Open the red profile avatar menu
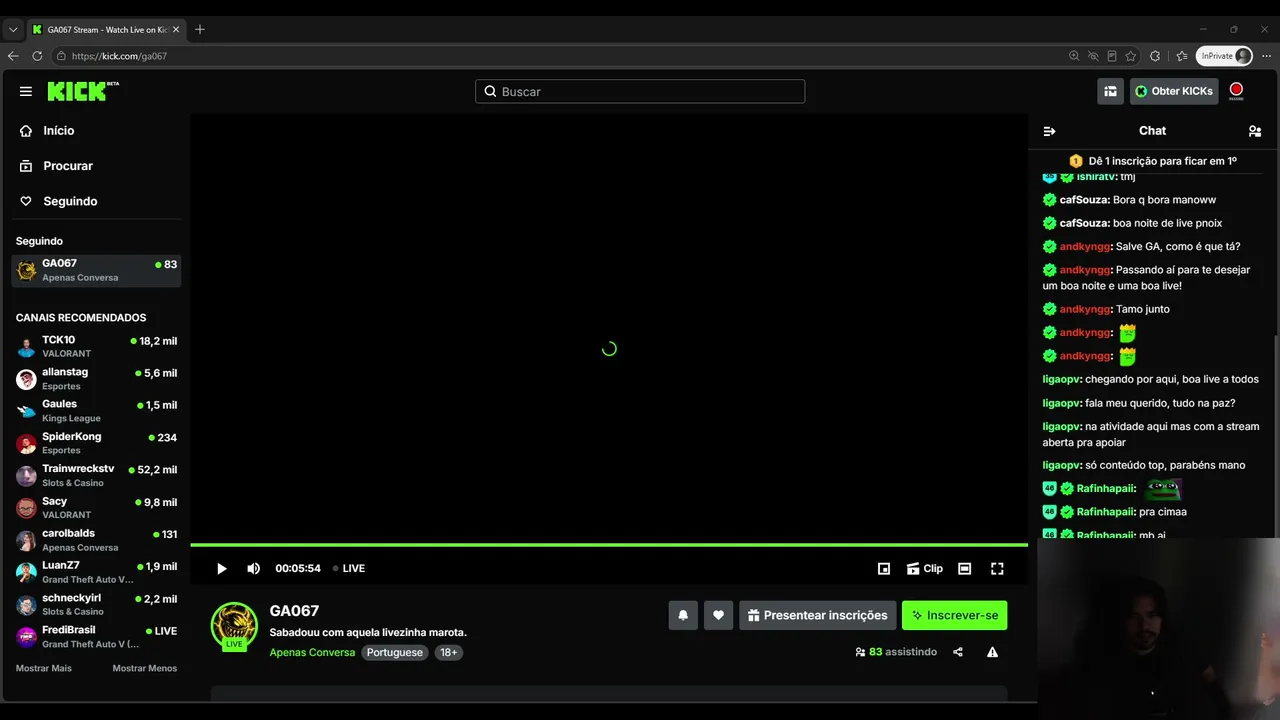 pos(1236,91)
